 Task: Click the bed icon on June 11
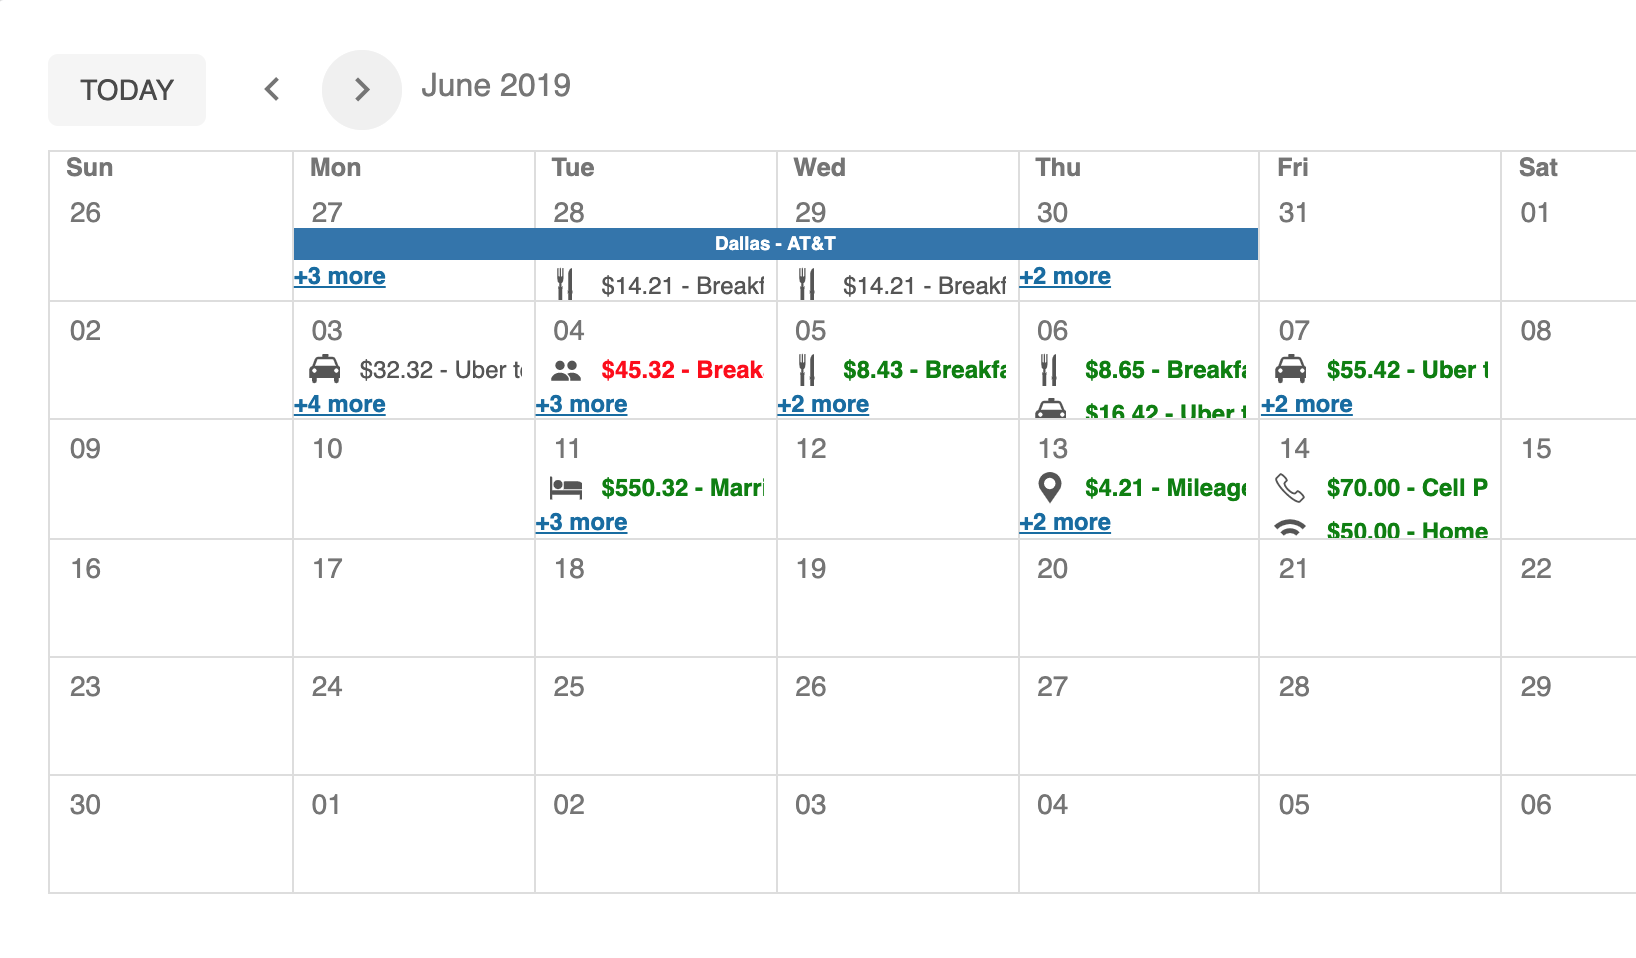tap(566, 488)
